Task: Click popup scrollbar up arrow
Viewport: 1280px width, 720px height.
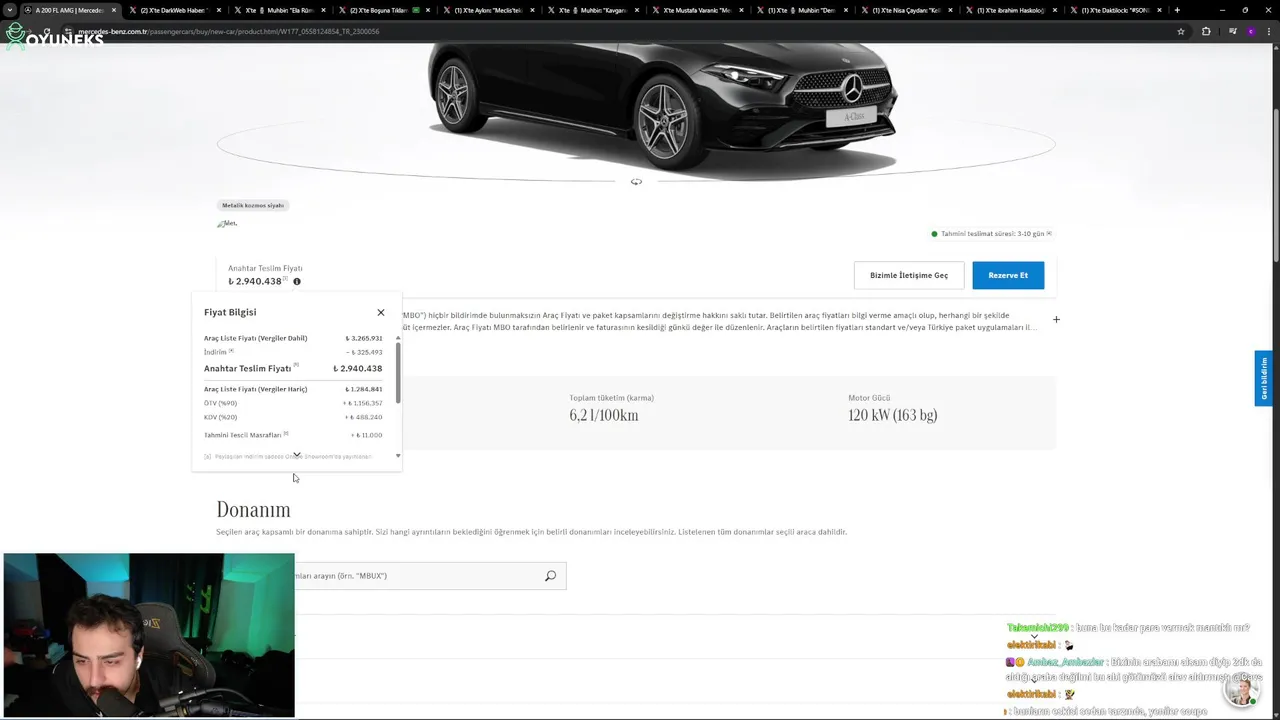Action: (x=398, y=338)
